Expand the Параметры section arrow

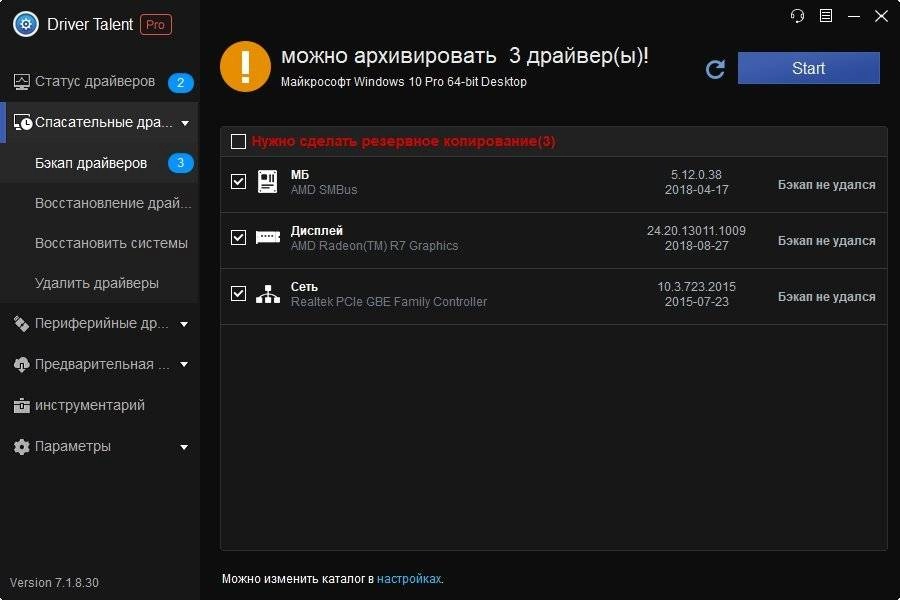[184, 447]
